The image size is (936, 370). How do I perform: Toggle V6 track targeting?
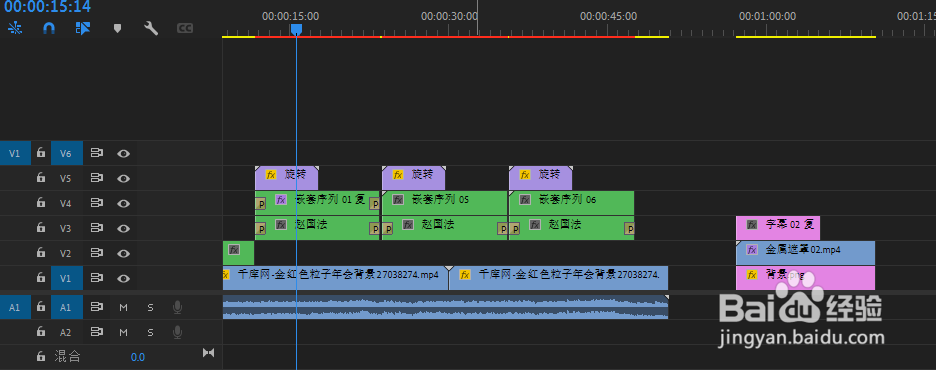[x=66, y=153]
